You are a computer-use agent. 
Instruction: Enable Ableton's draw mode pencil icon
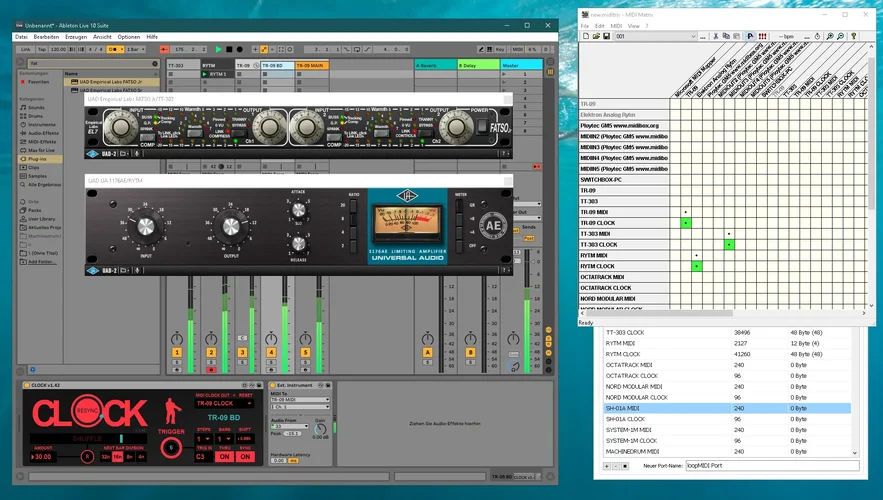[x=481, y=50]
